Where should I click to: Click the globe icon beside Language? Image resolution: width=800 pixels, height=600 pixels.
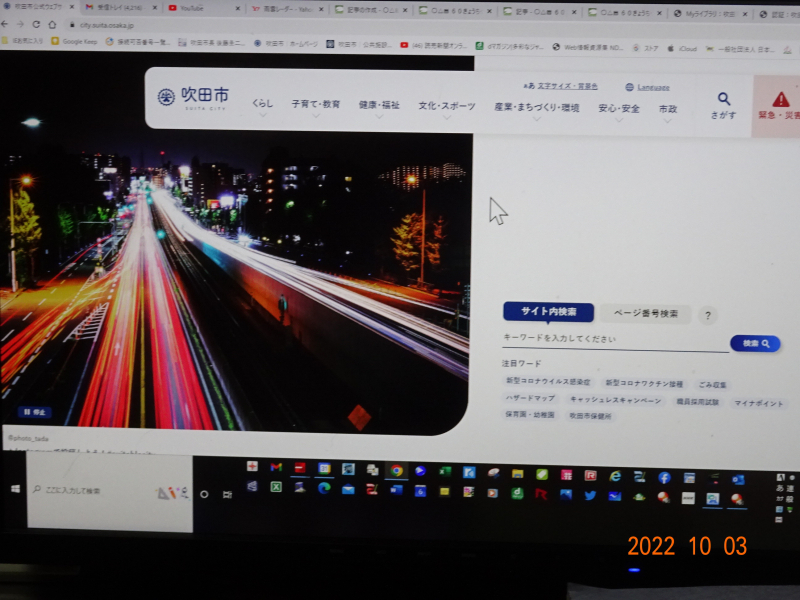point(630,87)
